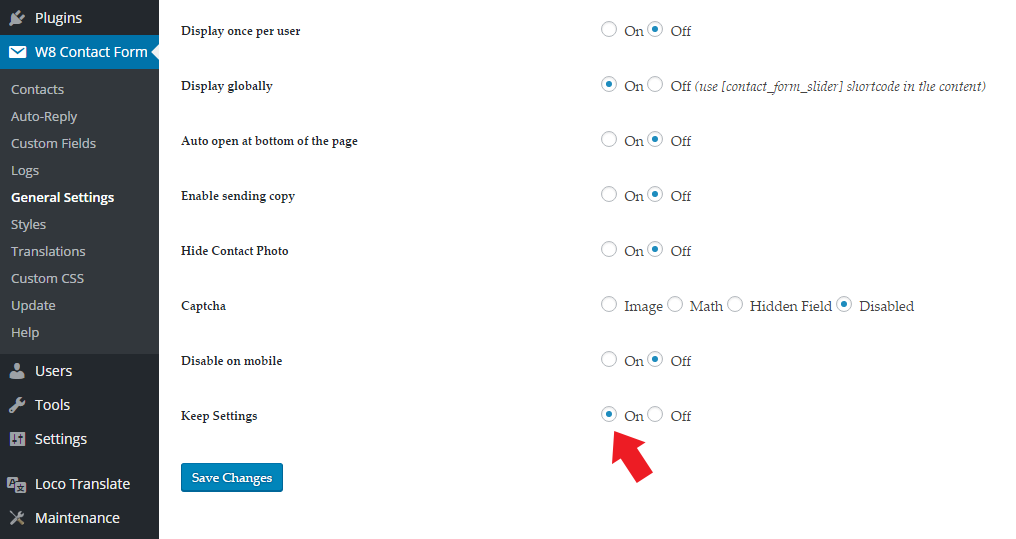Select the Math captcha option

pyautogui.click(x=675, y=304)
